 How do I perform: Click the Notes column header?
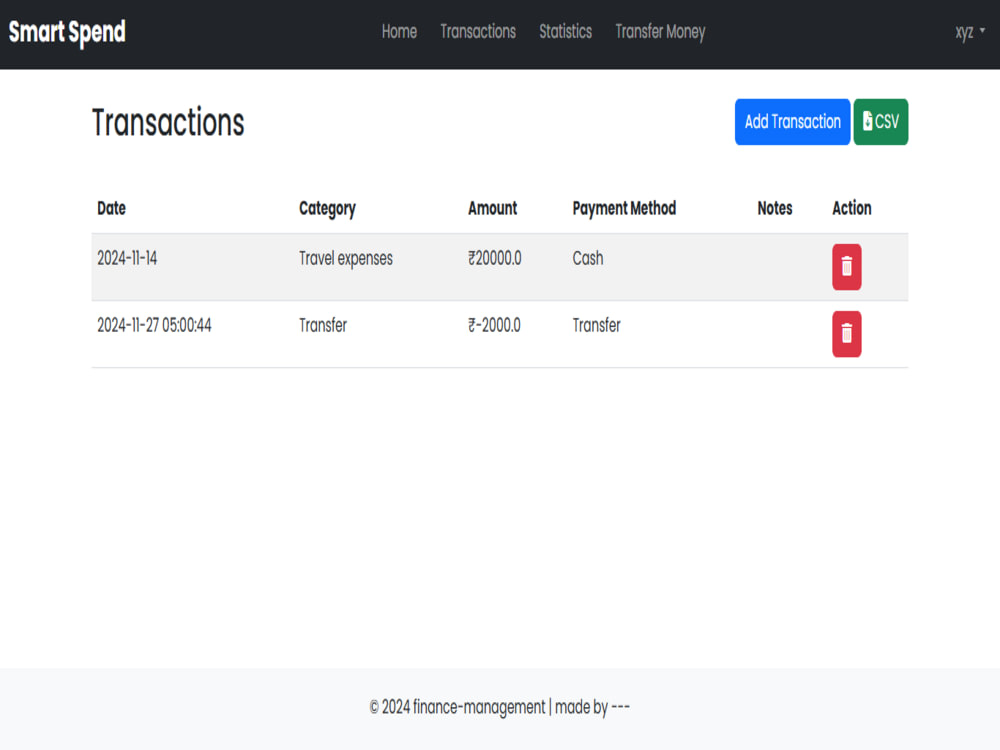[x=775, y=208]
